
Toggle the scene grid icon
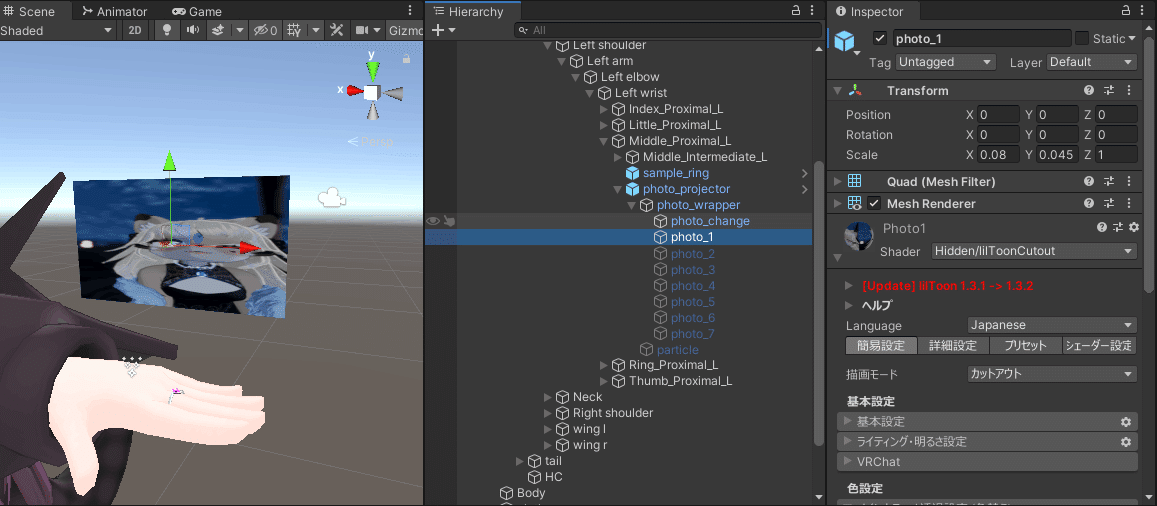pos(294,30)
